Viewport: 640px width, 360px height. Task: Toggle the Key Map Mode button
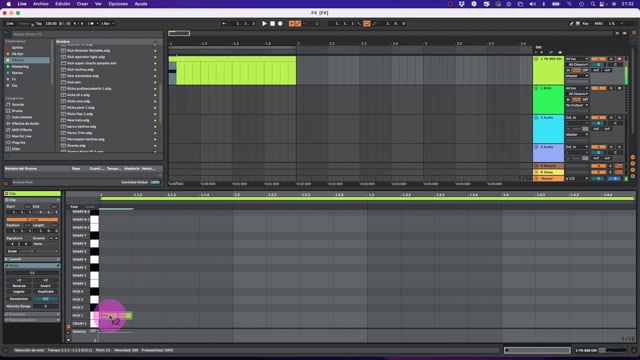[585, 24]
